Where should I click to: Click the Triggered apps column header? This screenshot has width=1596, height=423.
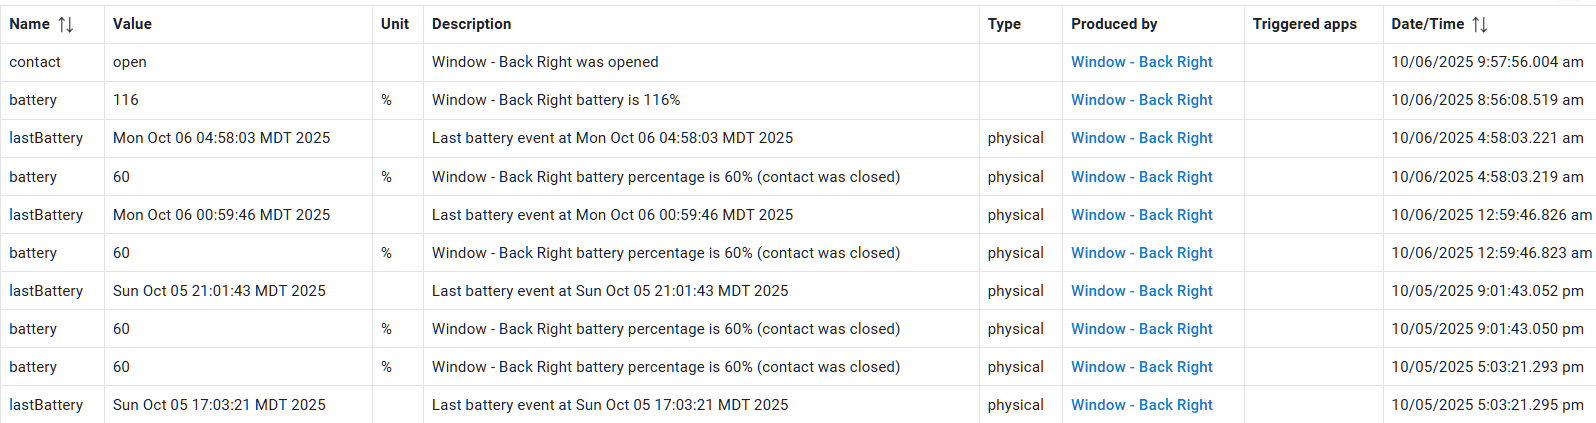click(x=1304, y=24)
